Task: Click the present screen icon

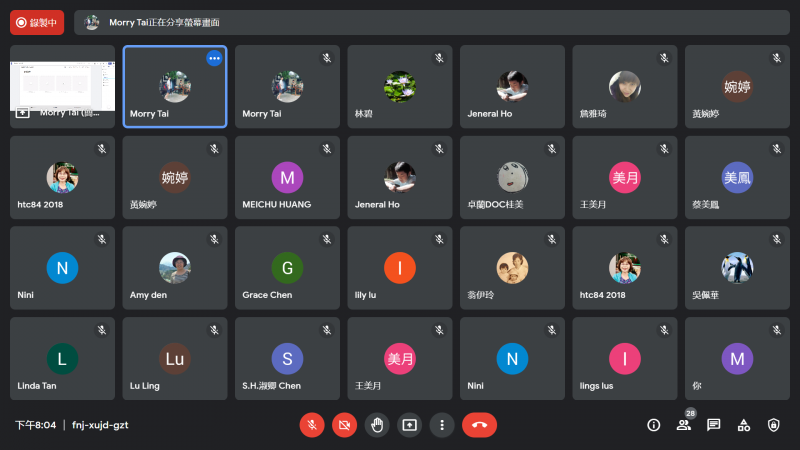Action: pyautogui.click(x=410, y=425)
